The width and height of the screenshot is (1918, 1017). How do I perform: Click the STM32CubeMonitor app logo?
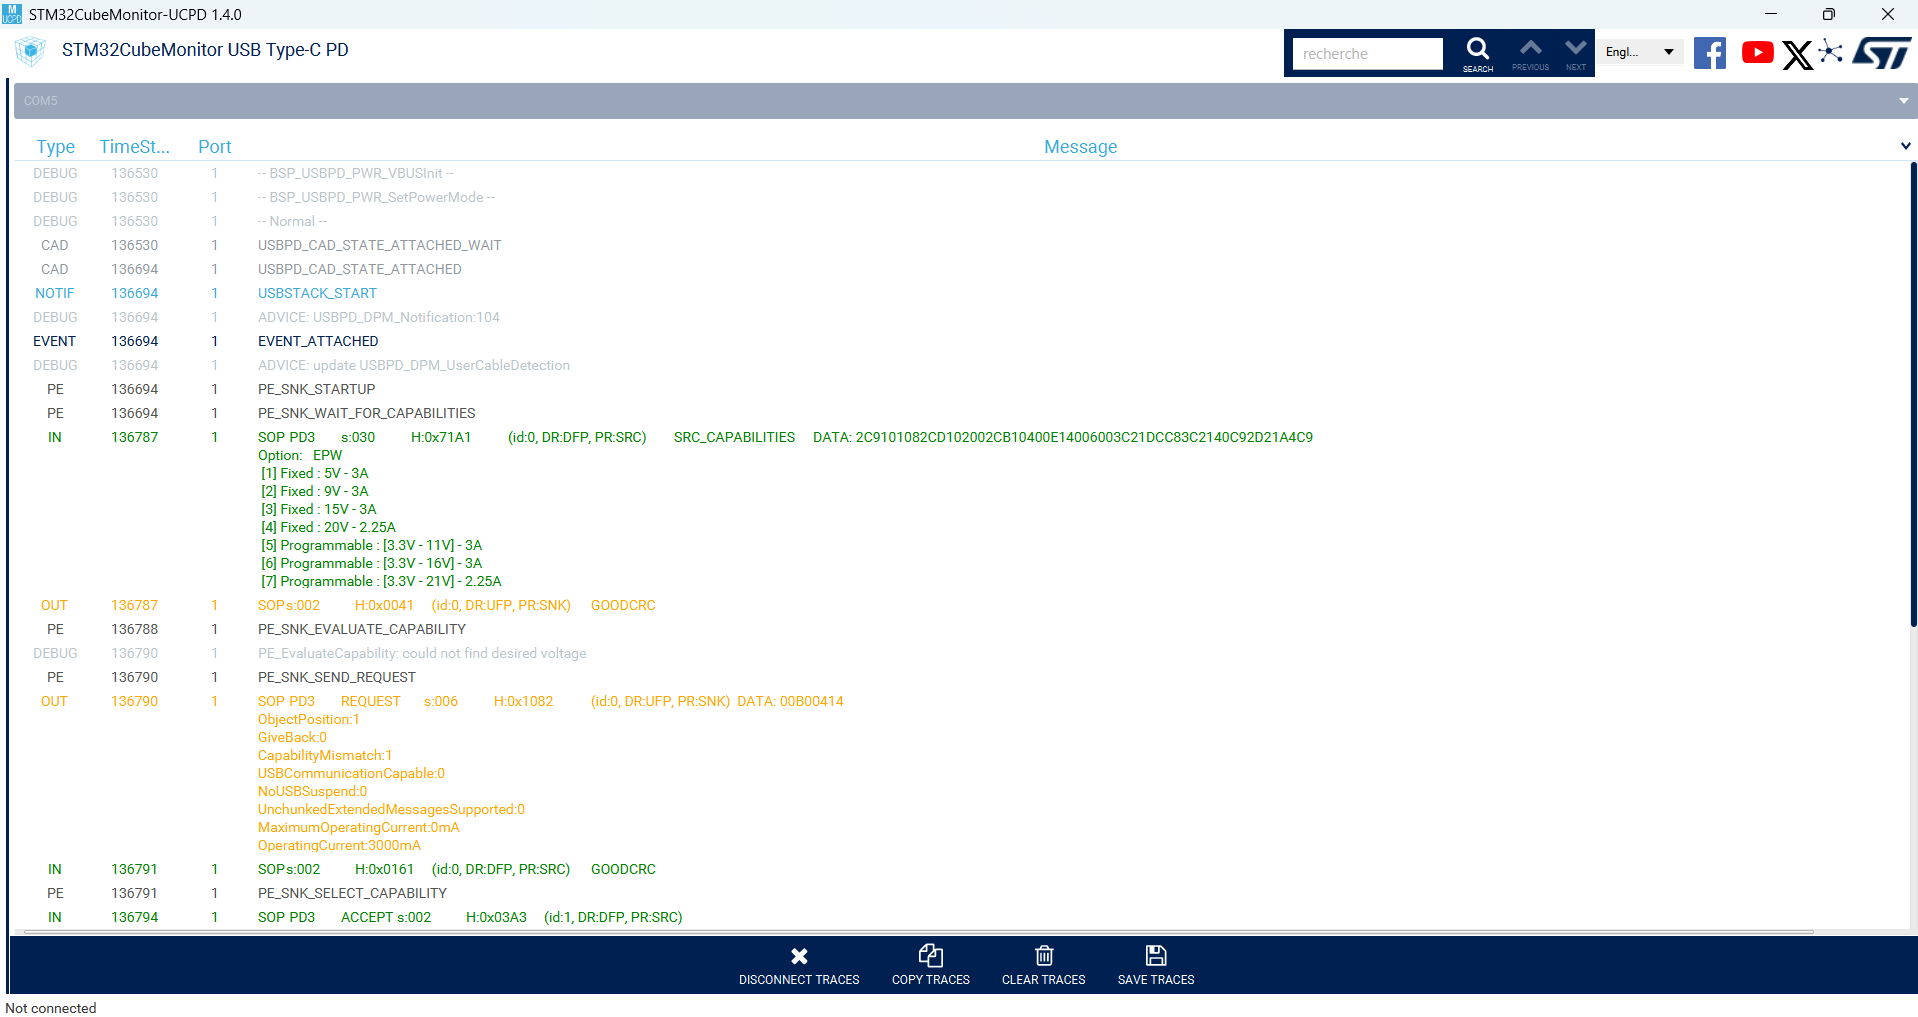pyautogui.click(x=29, y=51)
